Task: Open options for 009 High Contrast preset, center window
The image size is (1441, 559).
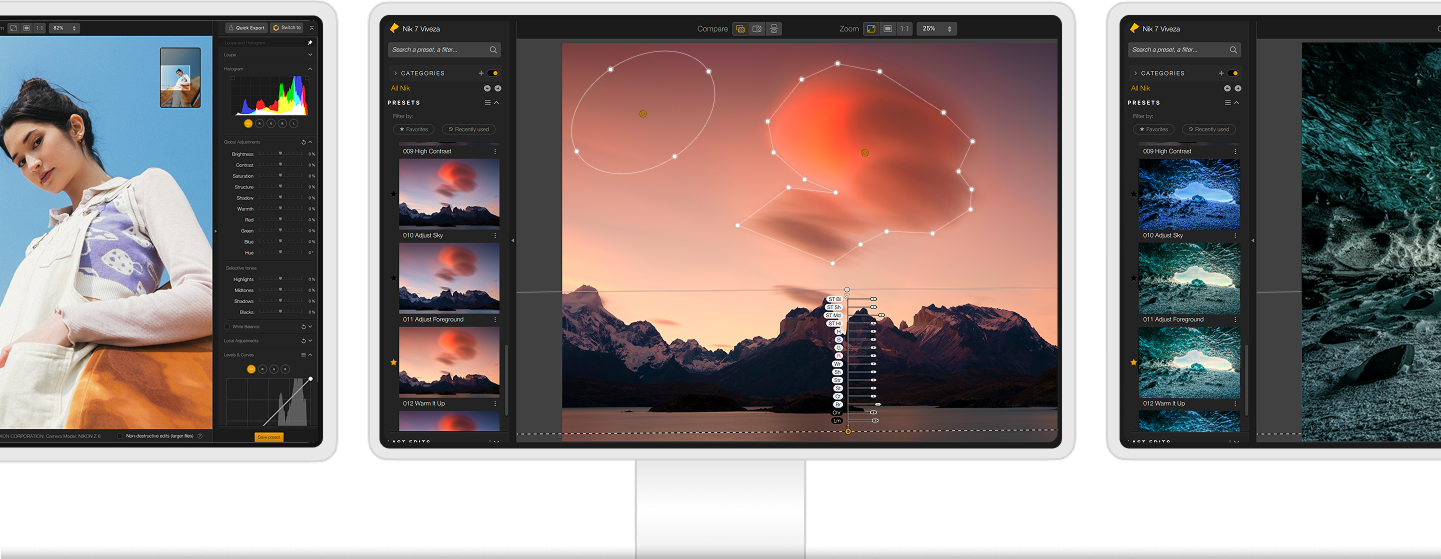Action: point(495,151)
